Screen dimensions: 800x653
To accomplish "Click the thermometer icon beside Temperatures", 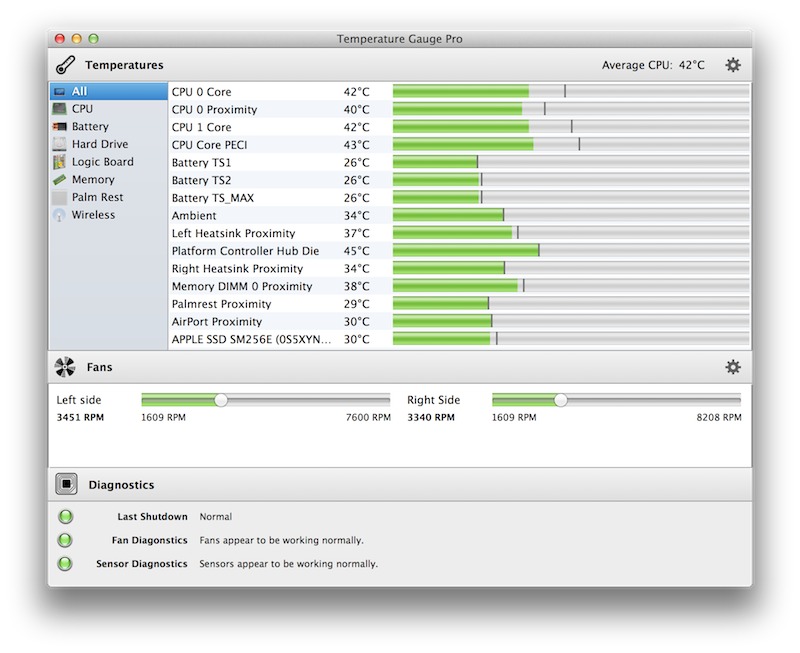I will tap(66, 65).
